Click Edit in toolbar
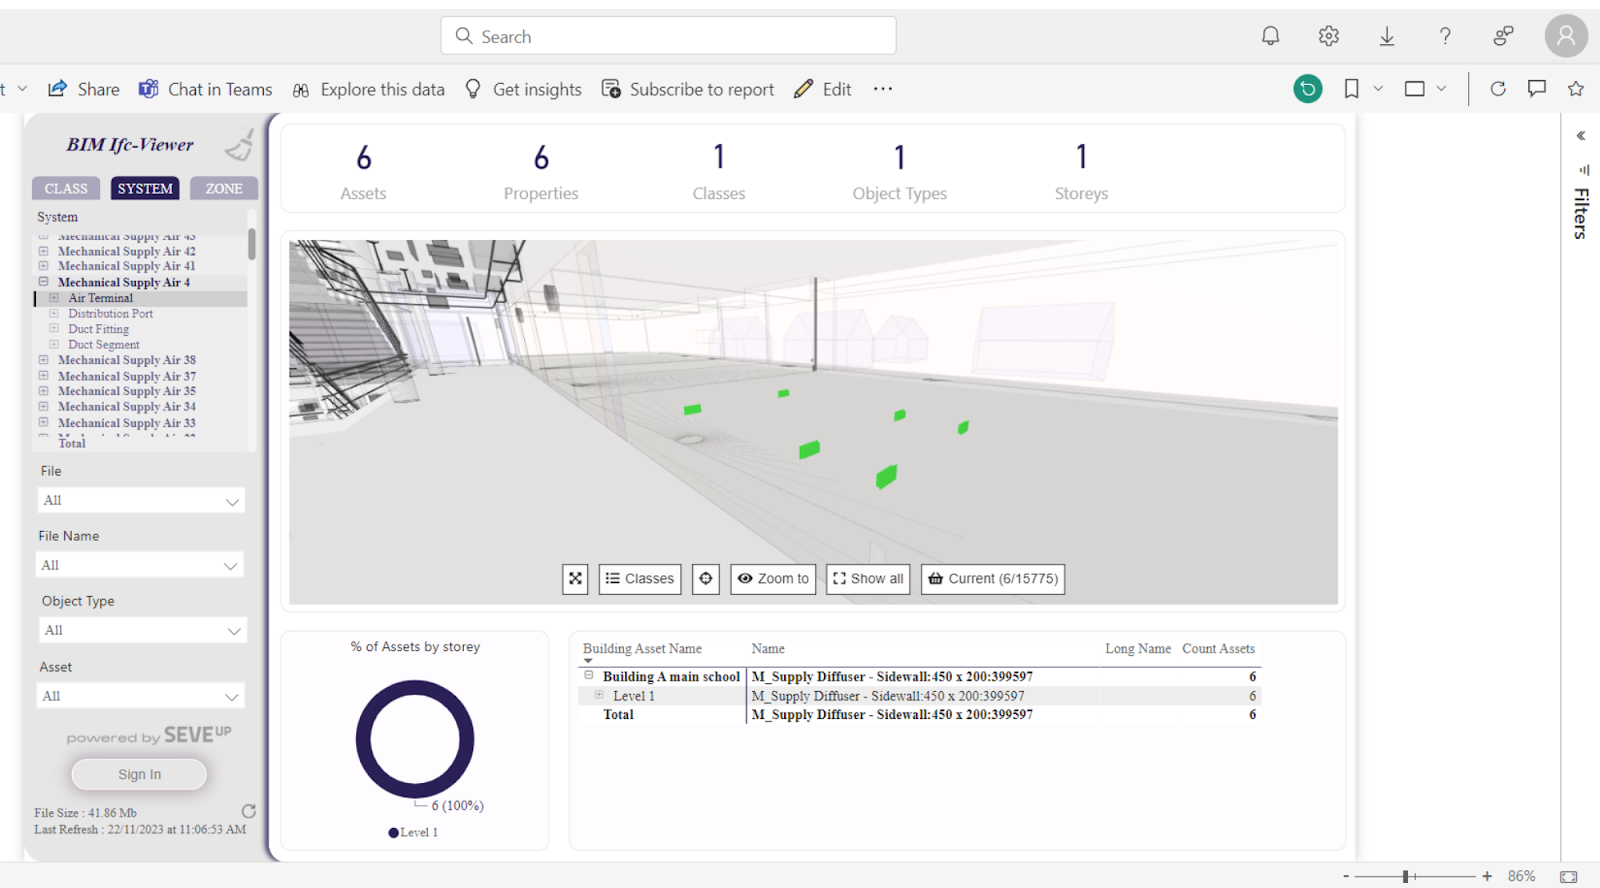This screenshot has width=1600, height=888. coord(823,89)
